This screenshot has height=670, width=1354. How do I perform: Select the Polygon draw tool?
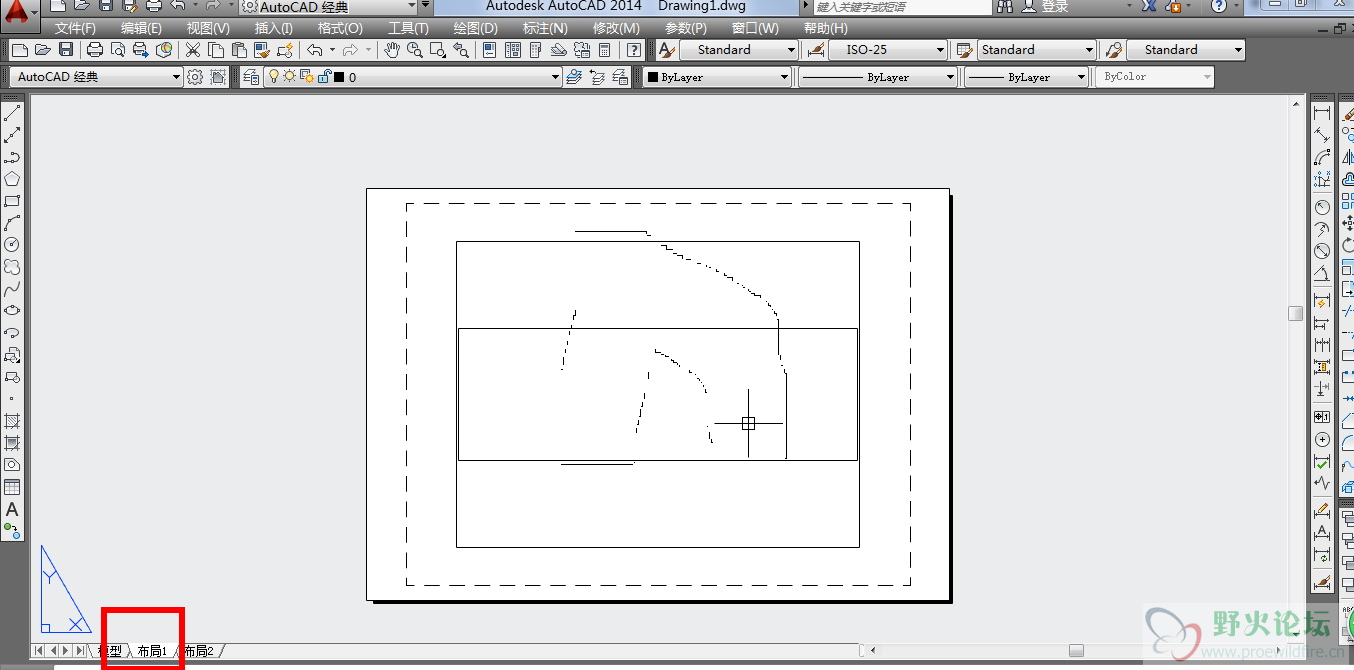(12, 179)
